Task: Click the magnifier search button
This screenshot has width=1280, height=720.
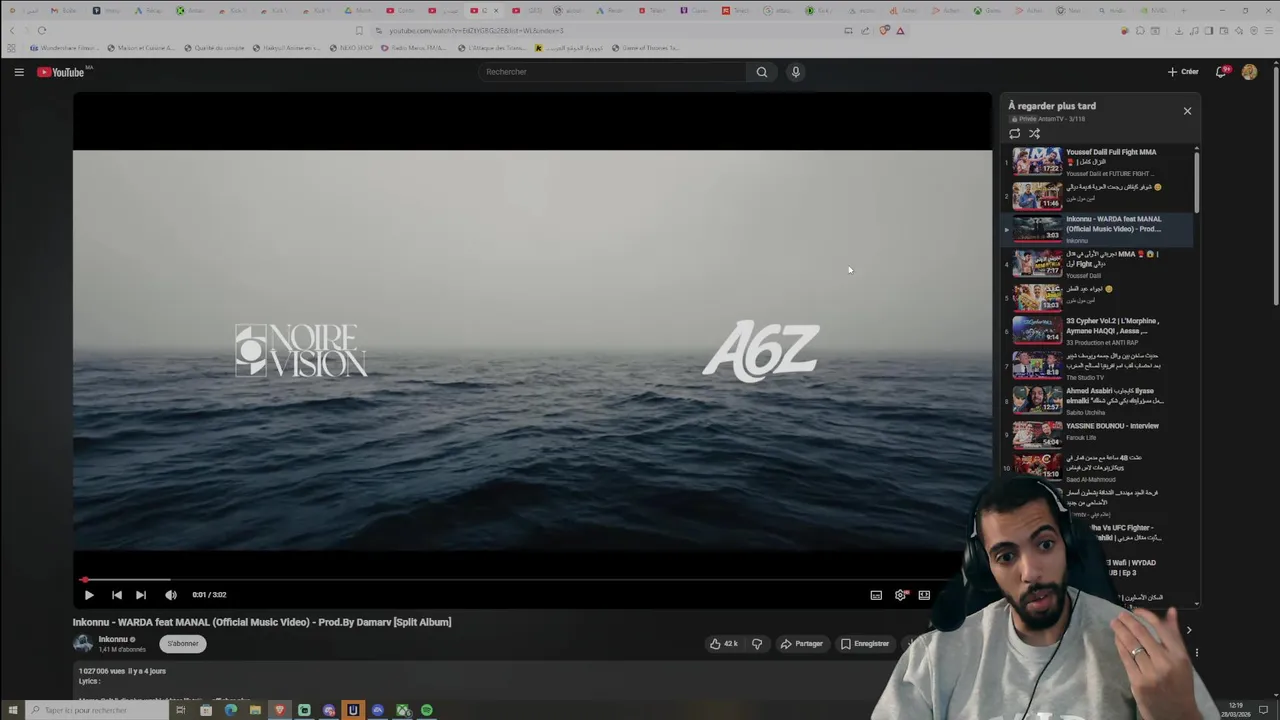Action: (762, 72)
